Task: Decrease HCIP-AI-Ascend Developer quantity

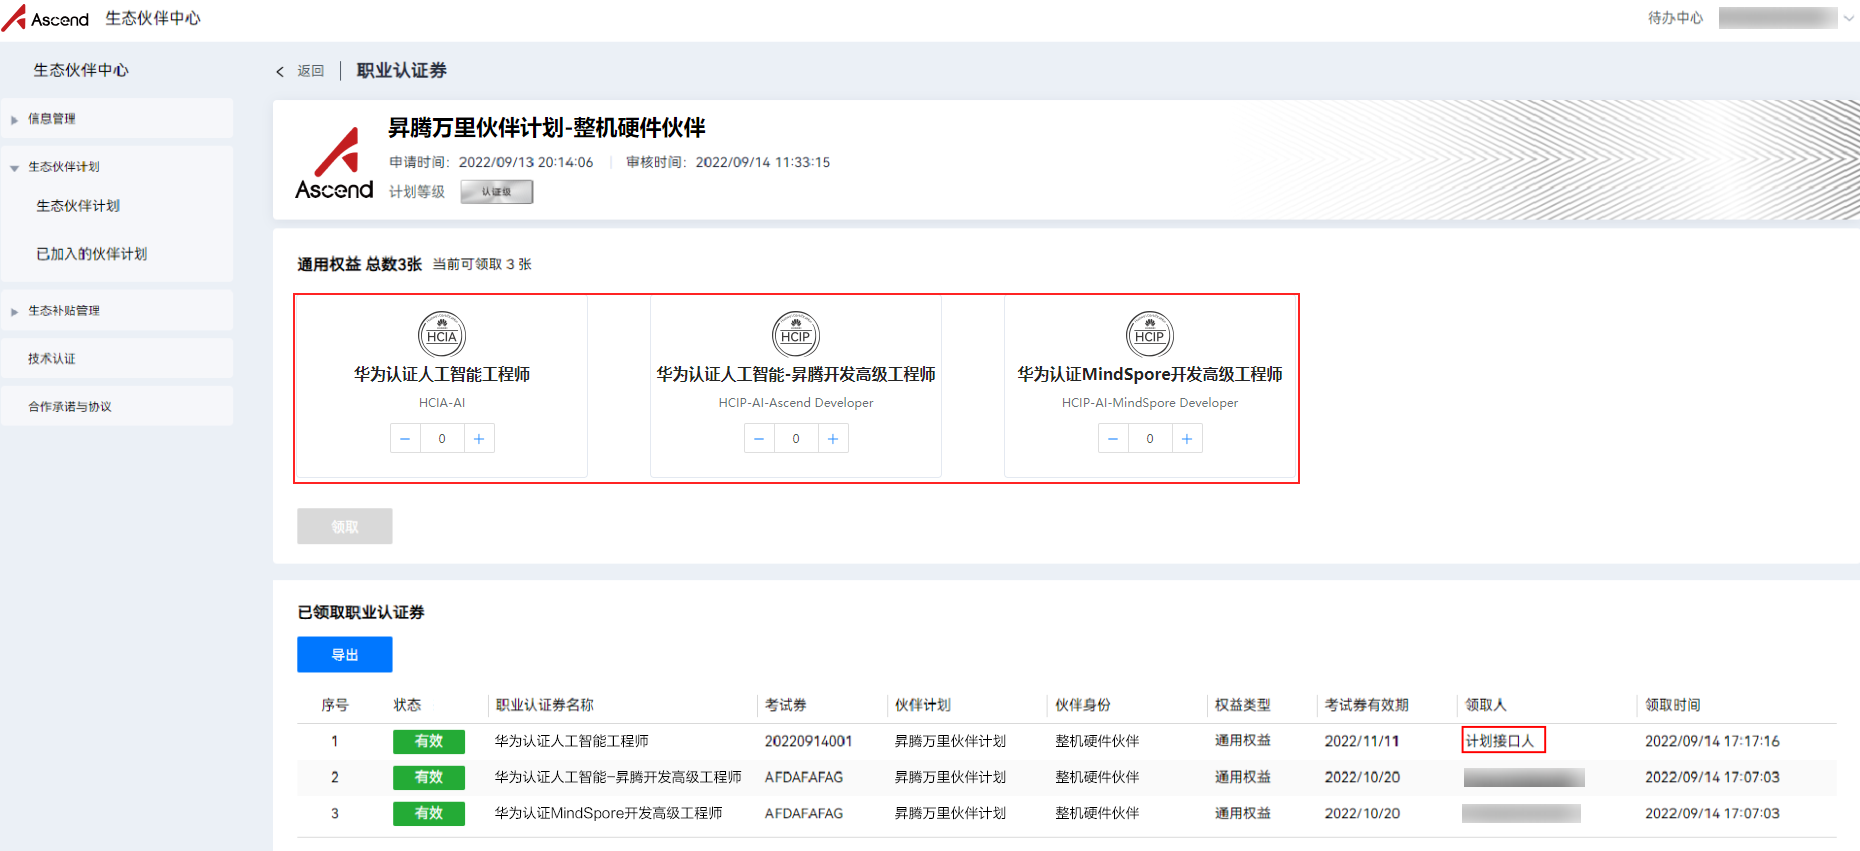Action: pyautogui.click(x=759, y=438)
